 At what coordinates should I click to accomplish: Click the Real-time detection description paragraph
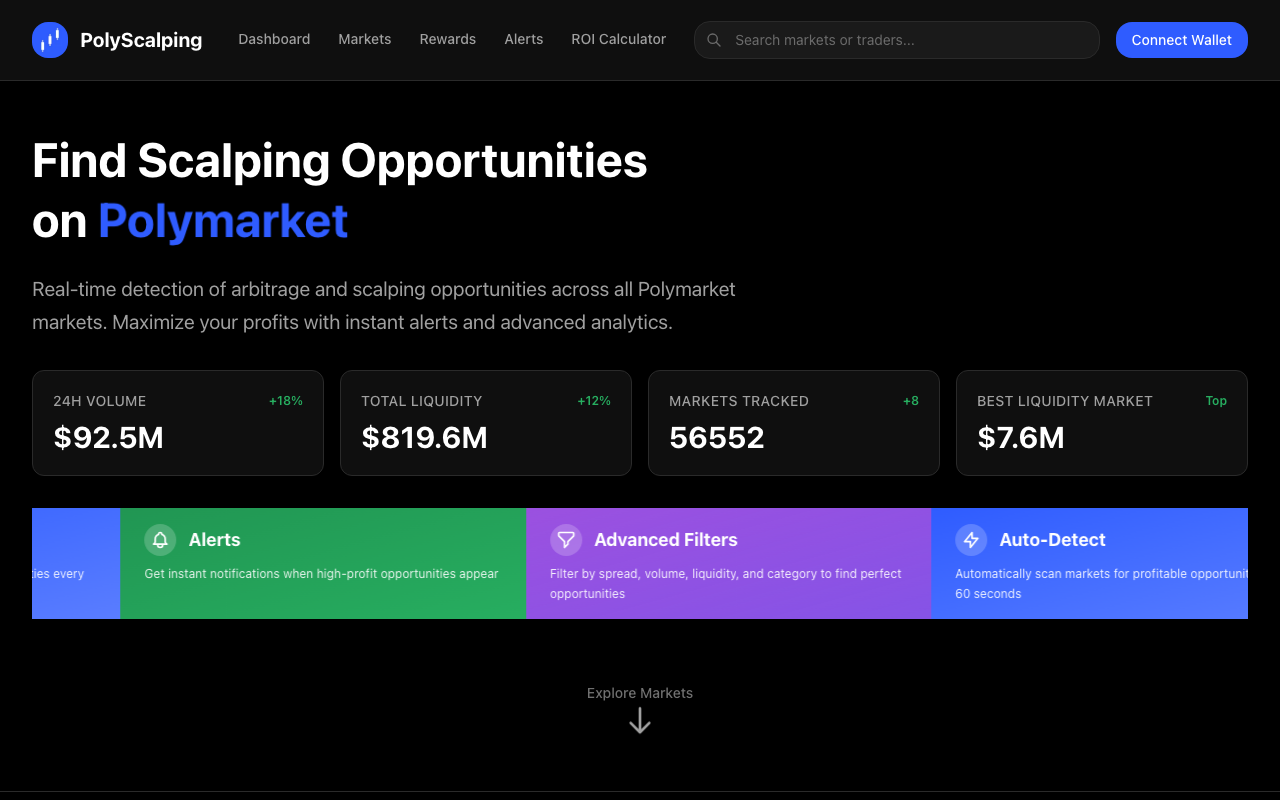tap(384, 306)
